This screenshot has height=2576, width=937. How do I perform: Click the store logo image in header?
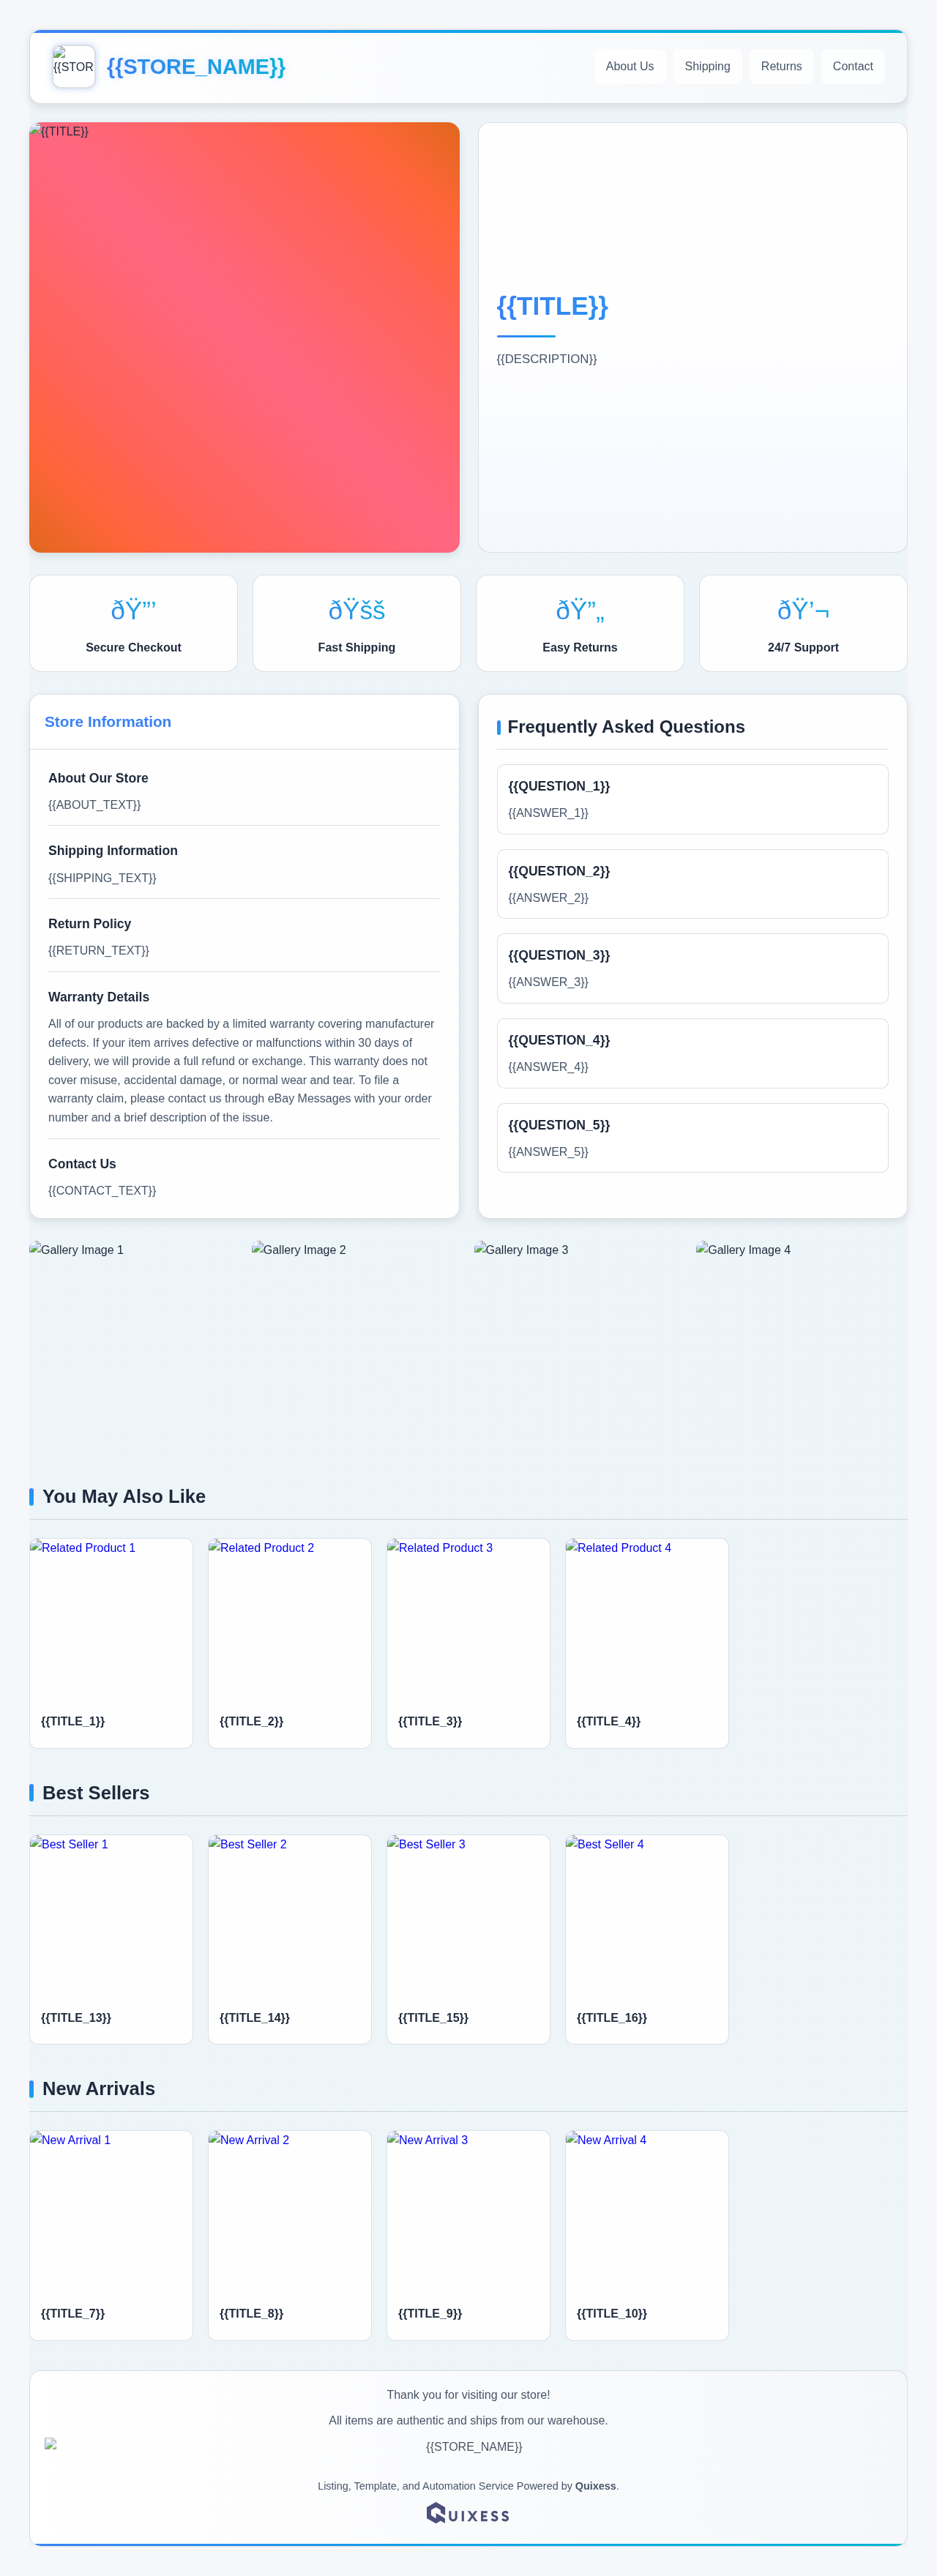pyautogui.click(x=73, y=66)
